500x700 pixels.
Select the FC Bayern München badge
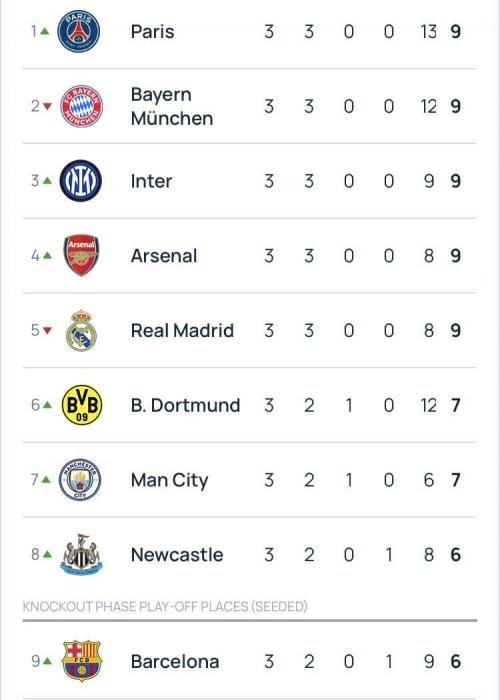(x=81, y=106)
